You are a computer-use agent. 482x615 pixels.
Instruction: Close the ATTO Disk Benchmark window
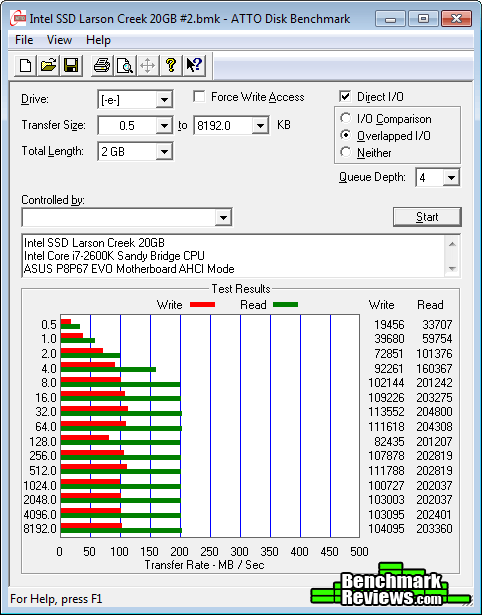pyautogui.click(x=456, y=18)
